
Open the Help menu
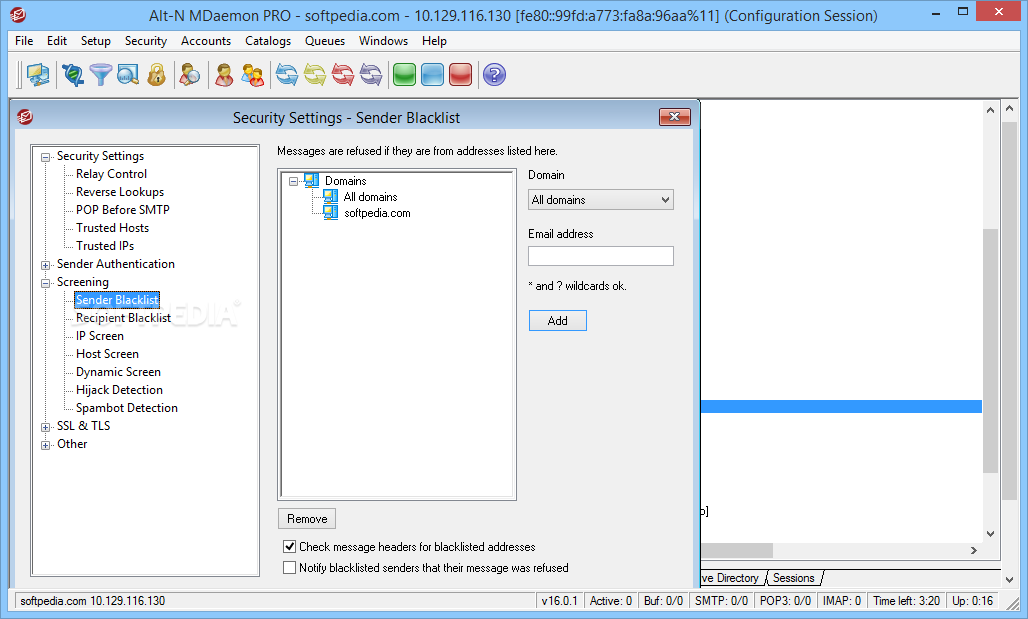point(434,41)
